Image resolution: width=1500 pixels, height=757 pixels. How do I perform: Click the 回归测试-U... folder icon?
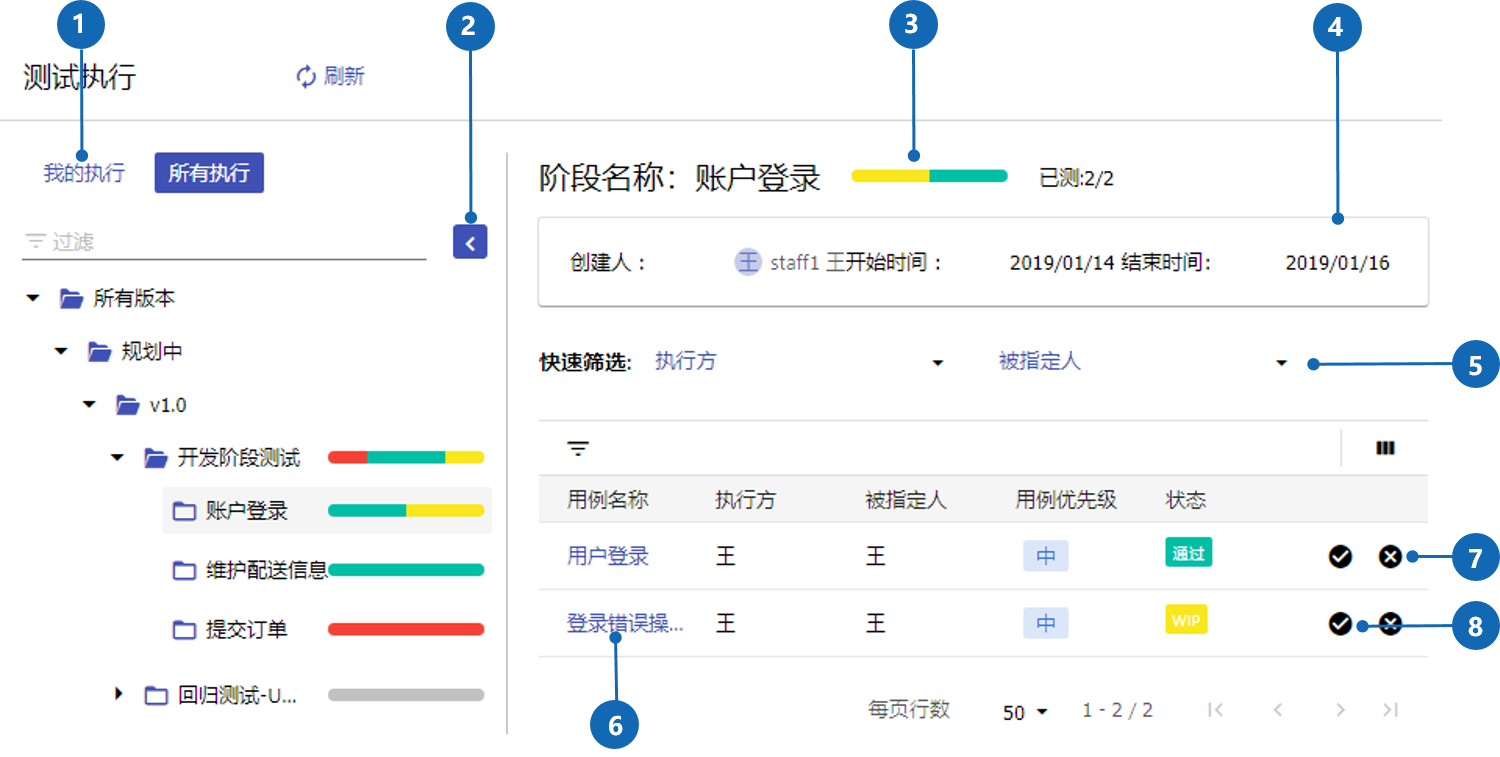point(155,695)
